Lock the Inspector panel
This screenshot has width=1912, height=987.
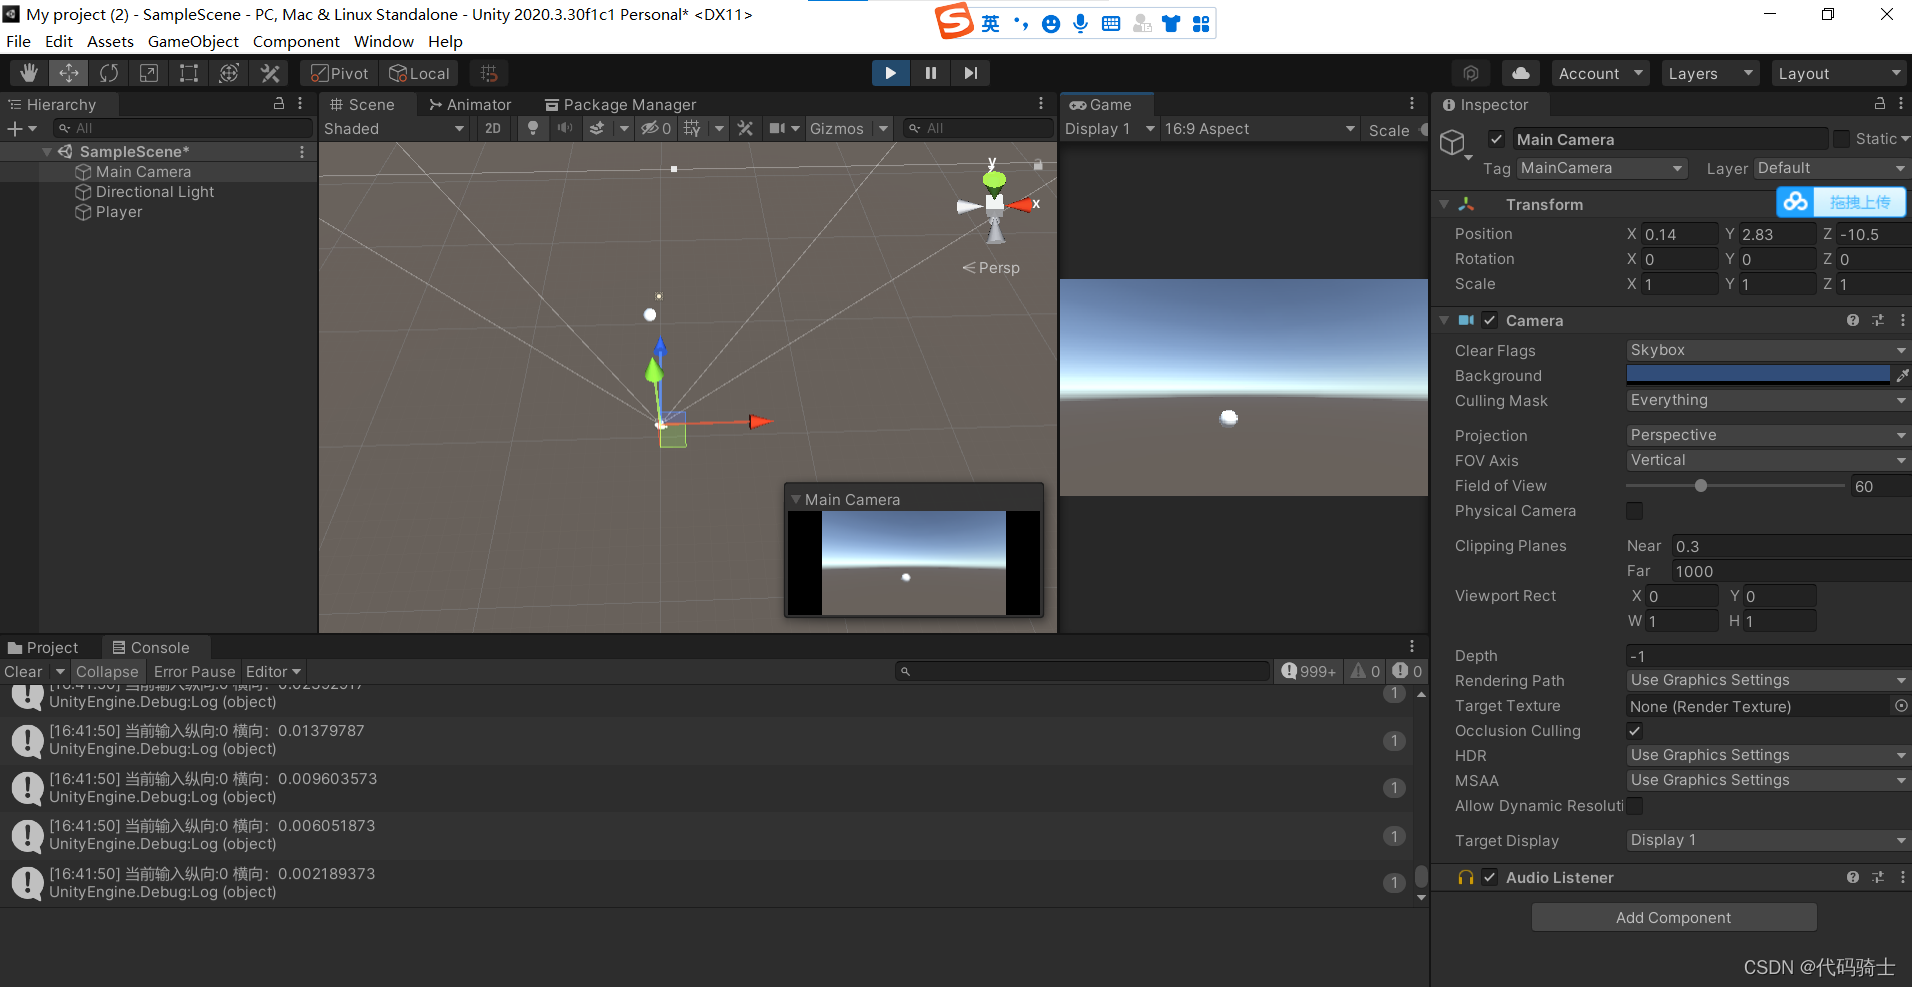(x=1880, y=103)
